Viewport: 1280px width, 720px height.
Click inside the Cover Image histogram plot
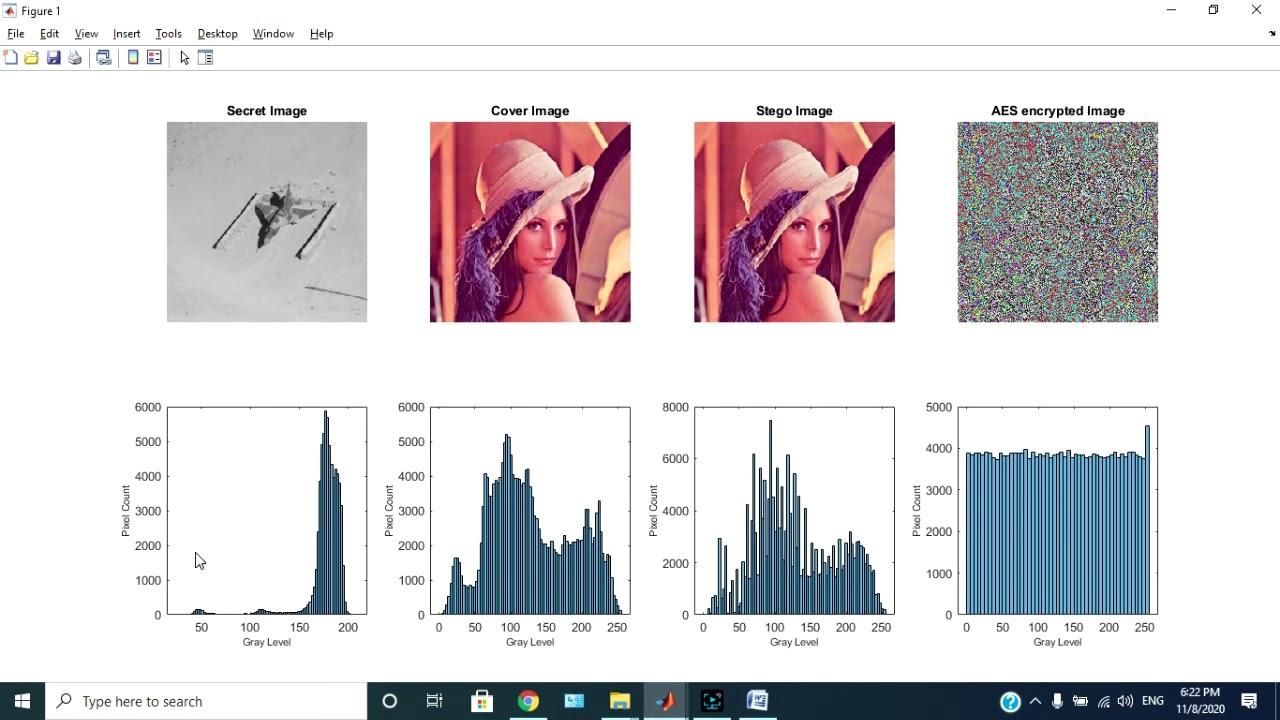coord(530,510)
